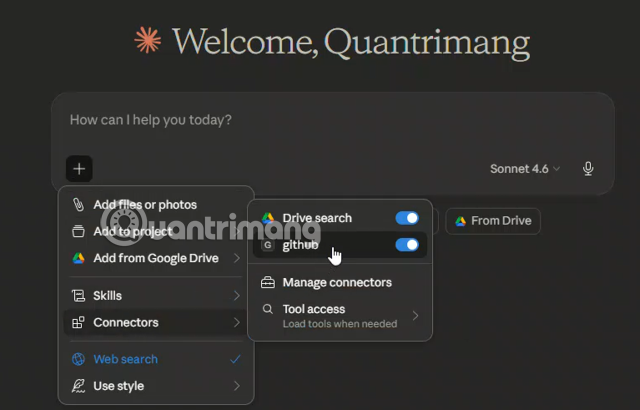The height and width of the screenshot is (410, 640).
Task: Click the plus attachment button
Action: point(79,169)
